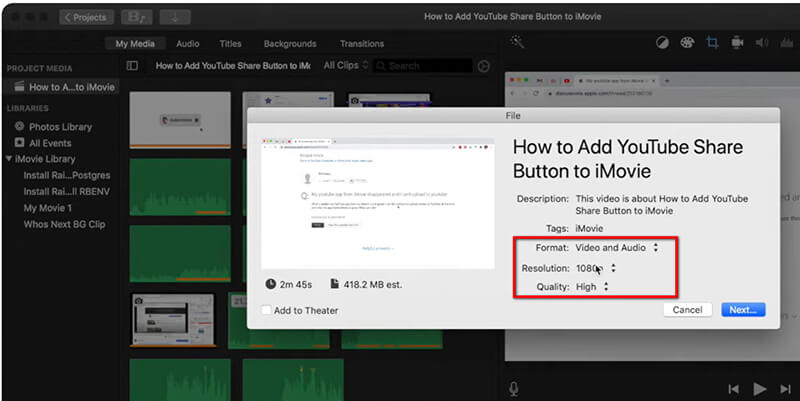Viewport: 800px width, 401px height.
Task: Click the 2m 45s duration label
Action: pyautogui.click(x=288, y=285)
